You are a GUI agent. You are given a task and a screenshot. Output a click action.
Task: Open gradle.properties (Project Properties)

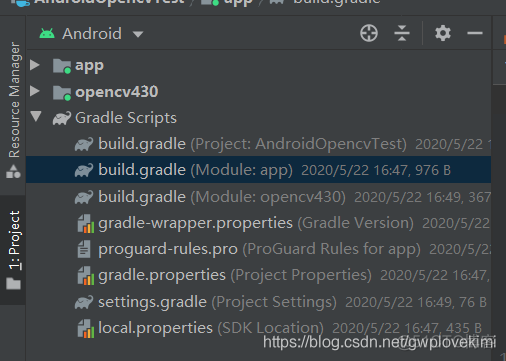tap(258, 275)
